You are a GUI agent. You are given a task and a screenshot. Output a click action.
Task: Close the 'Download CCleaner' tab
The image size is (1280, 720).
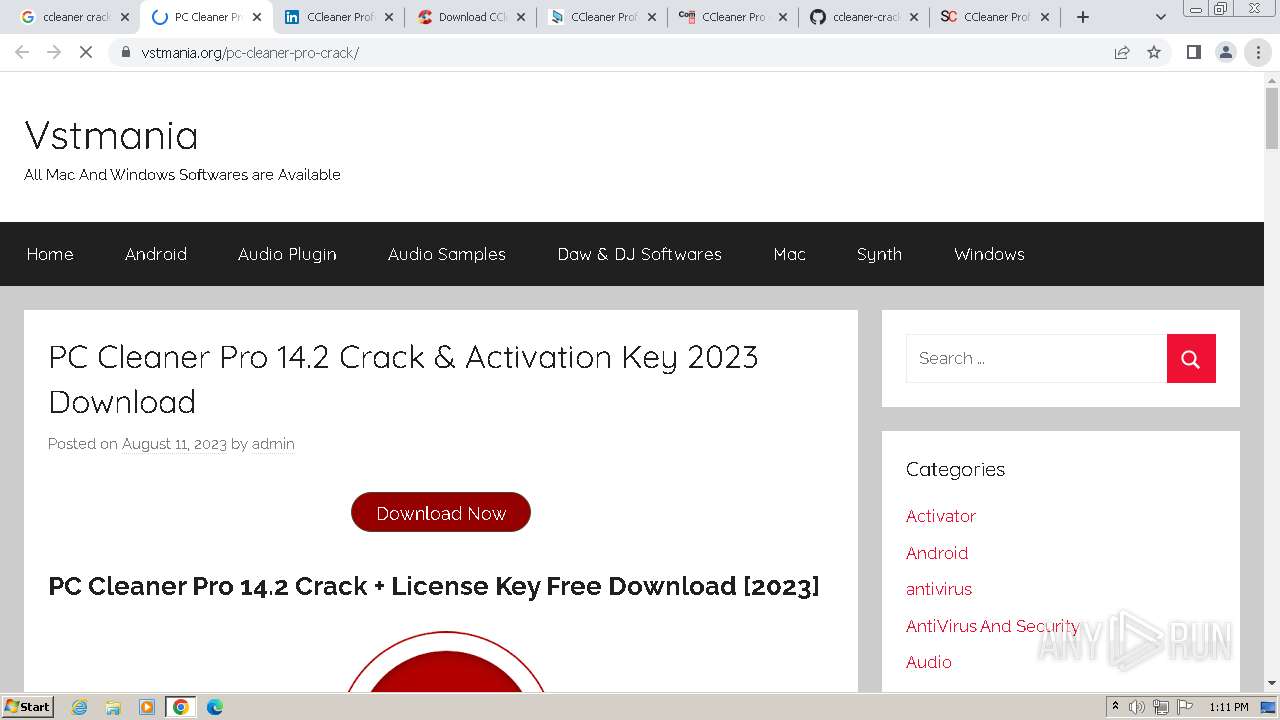521,17
